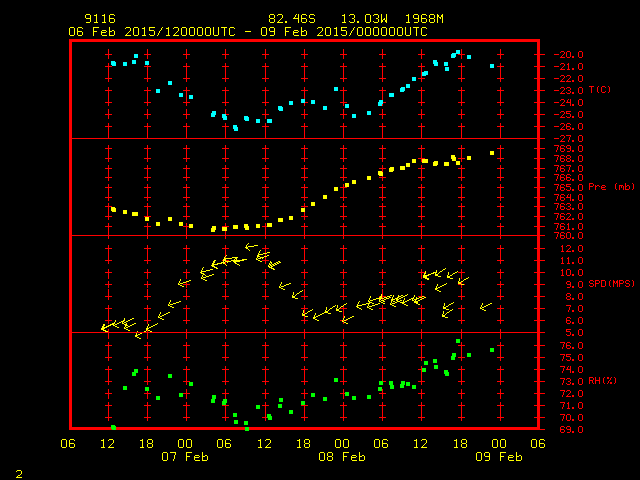Click the end time 09 Feb 2015/000000UTC
The width and height of the screenshot is (640, 480).
[x=344, y=32]
